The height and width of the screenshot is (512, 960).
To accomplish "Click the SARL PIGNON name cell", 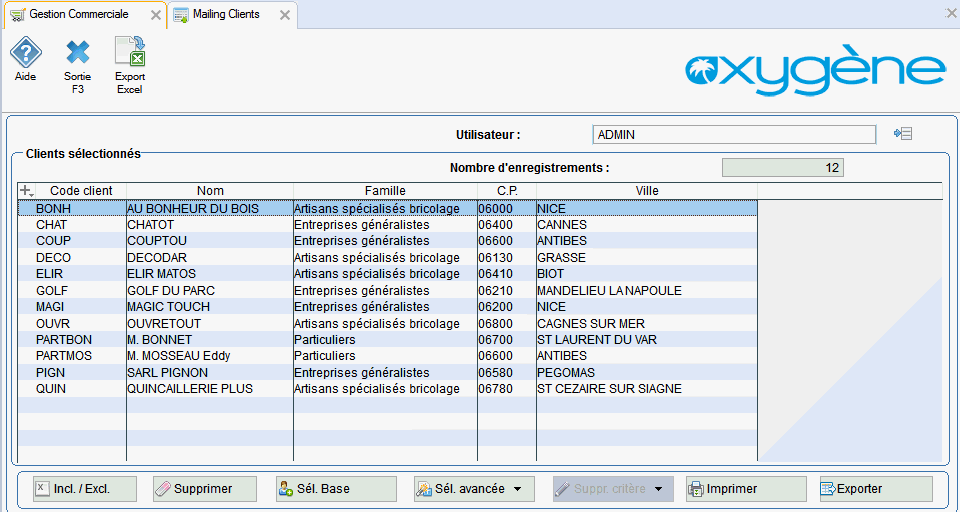I will pyautogui.click(x=210, y=372).
